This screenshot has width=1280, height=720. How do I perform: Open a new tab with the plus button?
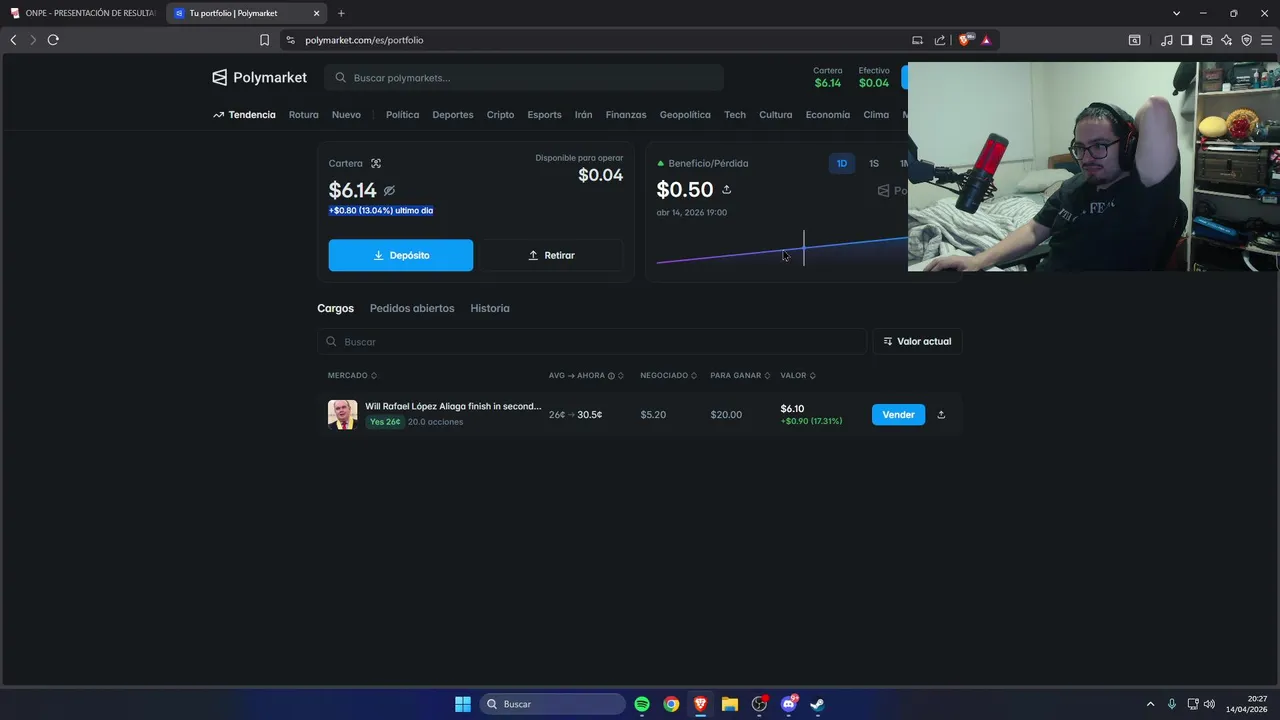[341, 13]
